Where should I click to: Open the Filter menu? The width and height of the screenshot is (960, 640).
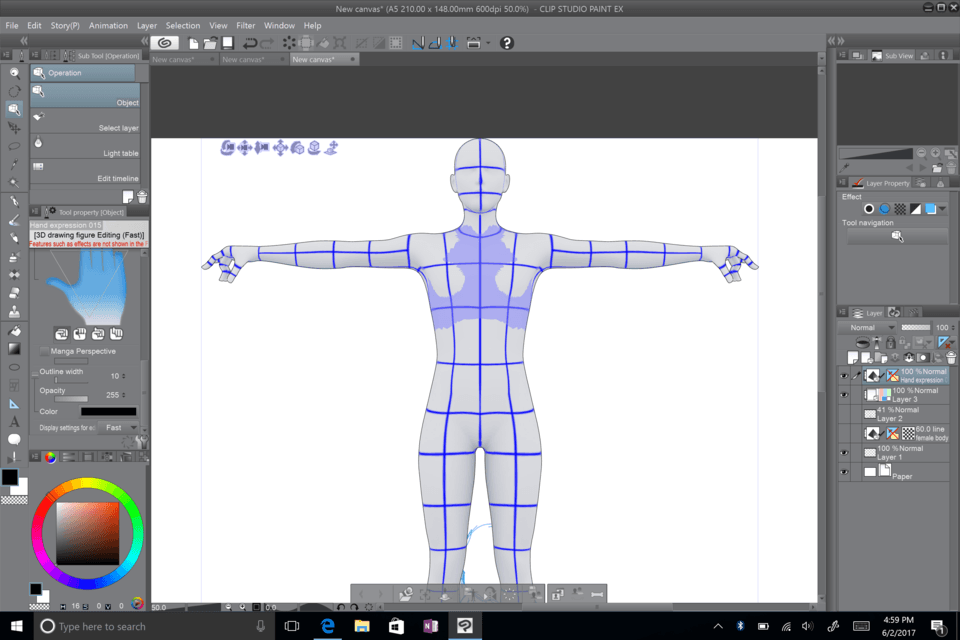(246, 25)
